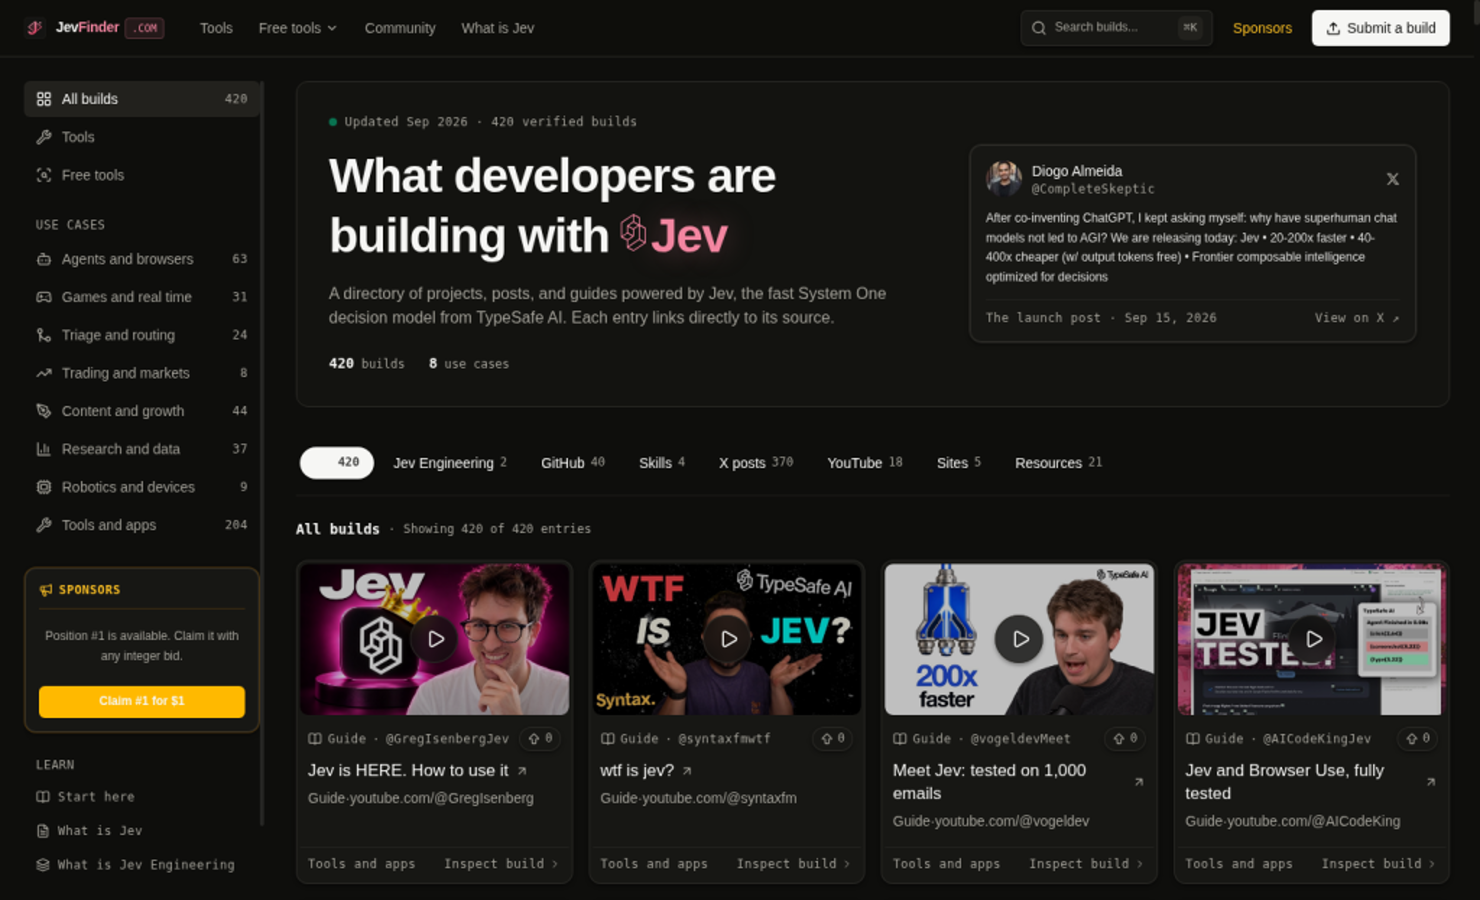Go to the Community page
1480x900 pixels.
(x=400, y=28)
